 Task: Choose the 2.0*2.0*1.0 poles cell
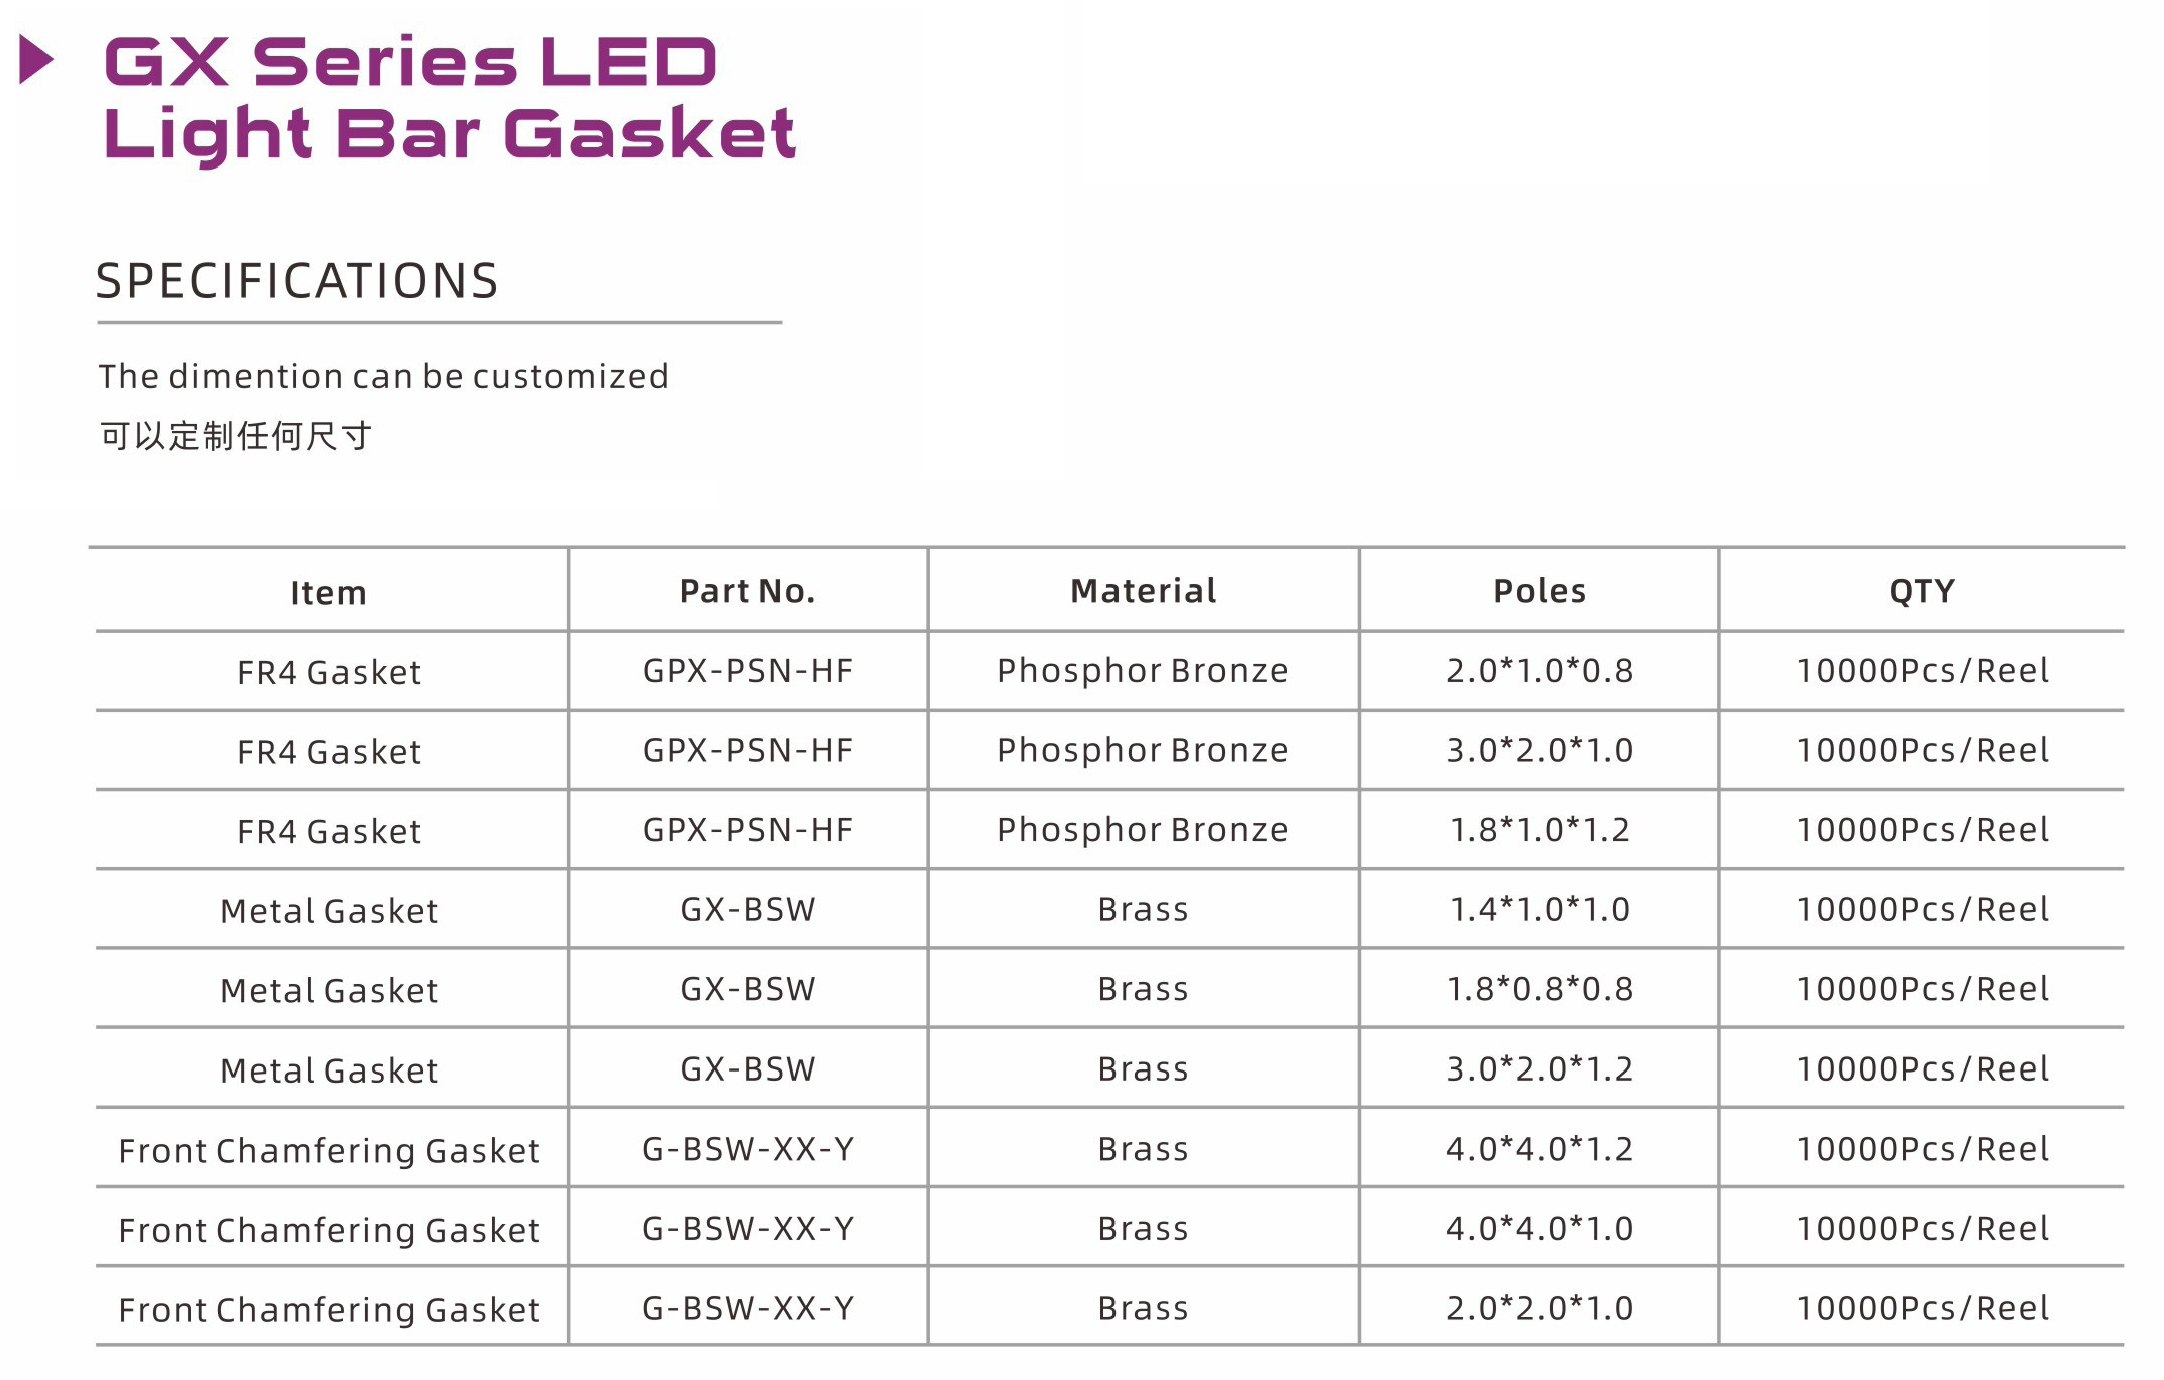(x=1539, y=1308)
